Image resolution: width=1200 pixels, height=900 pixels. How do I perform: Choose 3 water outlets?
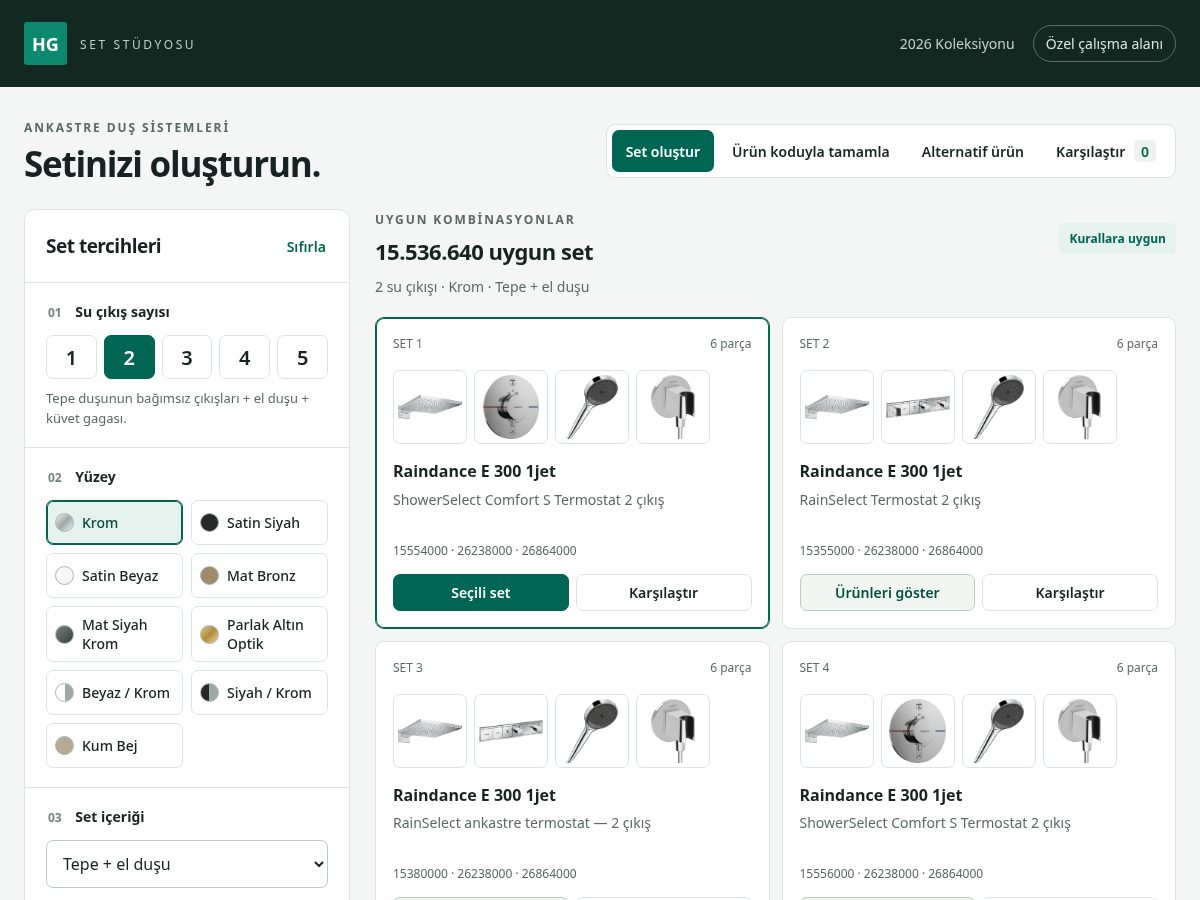click(x=187, y=357)
